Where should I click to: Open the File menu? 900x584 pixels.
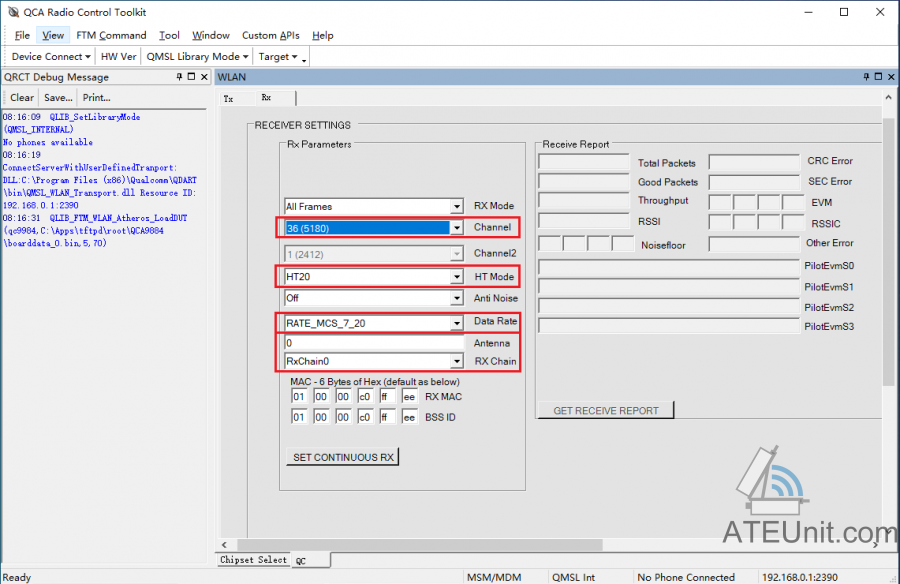click(22, 35)
